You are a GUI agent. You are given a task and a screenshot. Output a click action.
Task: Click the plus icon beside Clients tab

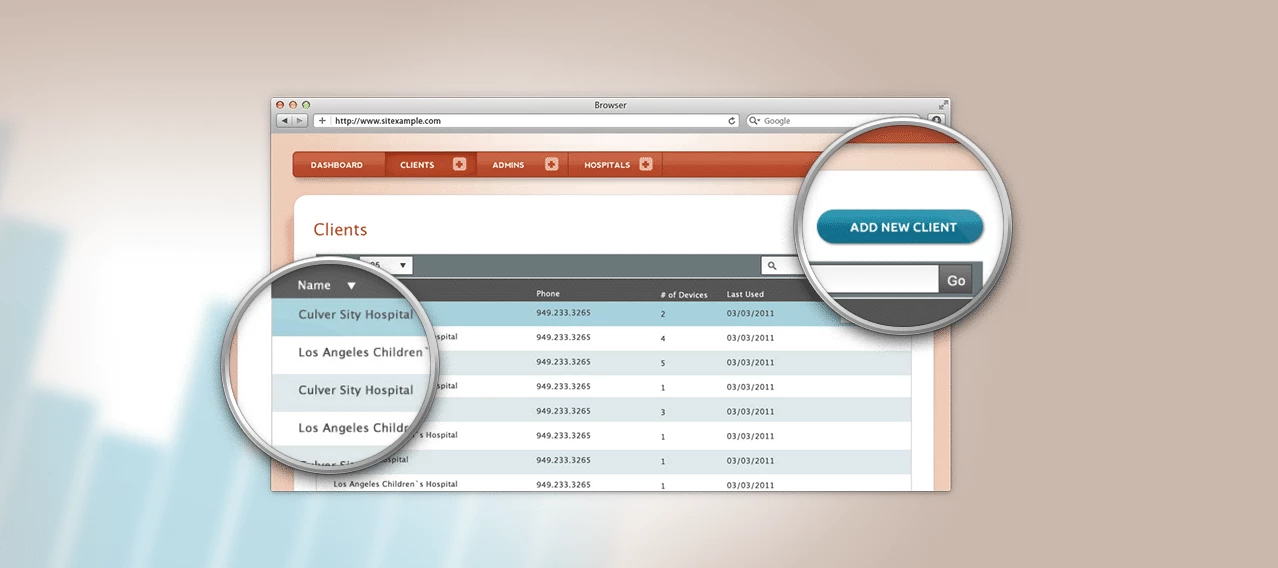coord(459,164)
